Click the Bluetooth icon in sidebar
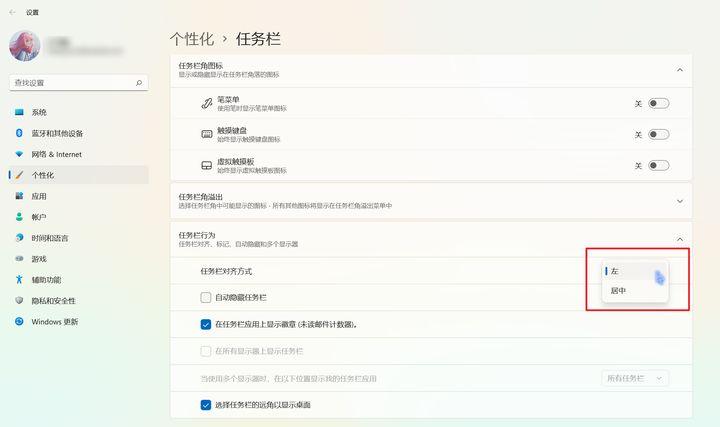Screen dimensions: 720x427 tap(19, 133)
